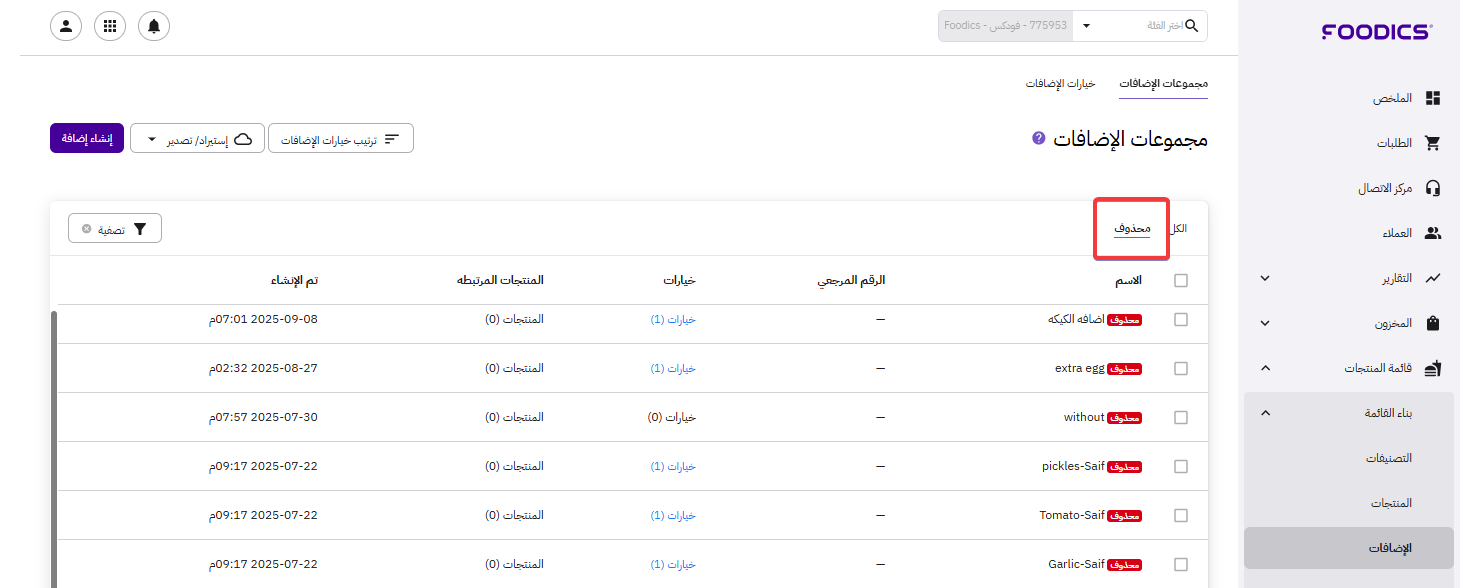This screenshot has height=588, width=1468.
Task: Open the user profile icon
Action: coord(66,26)
